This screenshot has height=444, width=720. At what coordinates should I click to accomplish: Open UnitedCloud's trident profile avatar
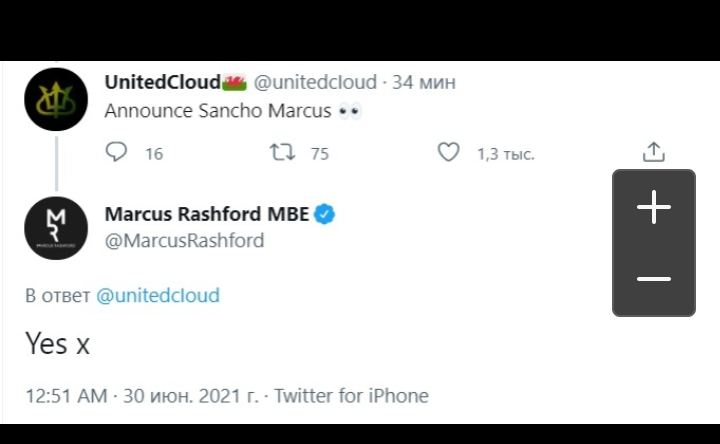click(x=56, y=99)
